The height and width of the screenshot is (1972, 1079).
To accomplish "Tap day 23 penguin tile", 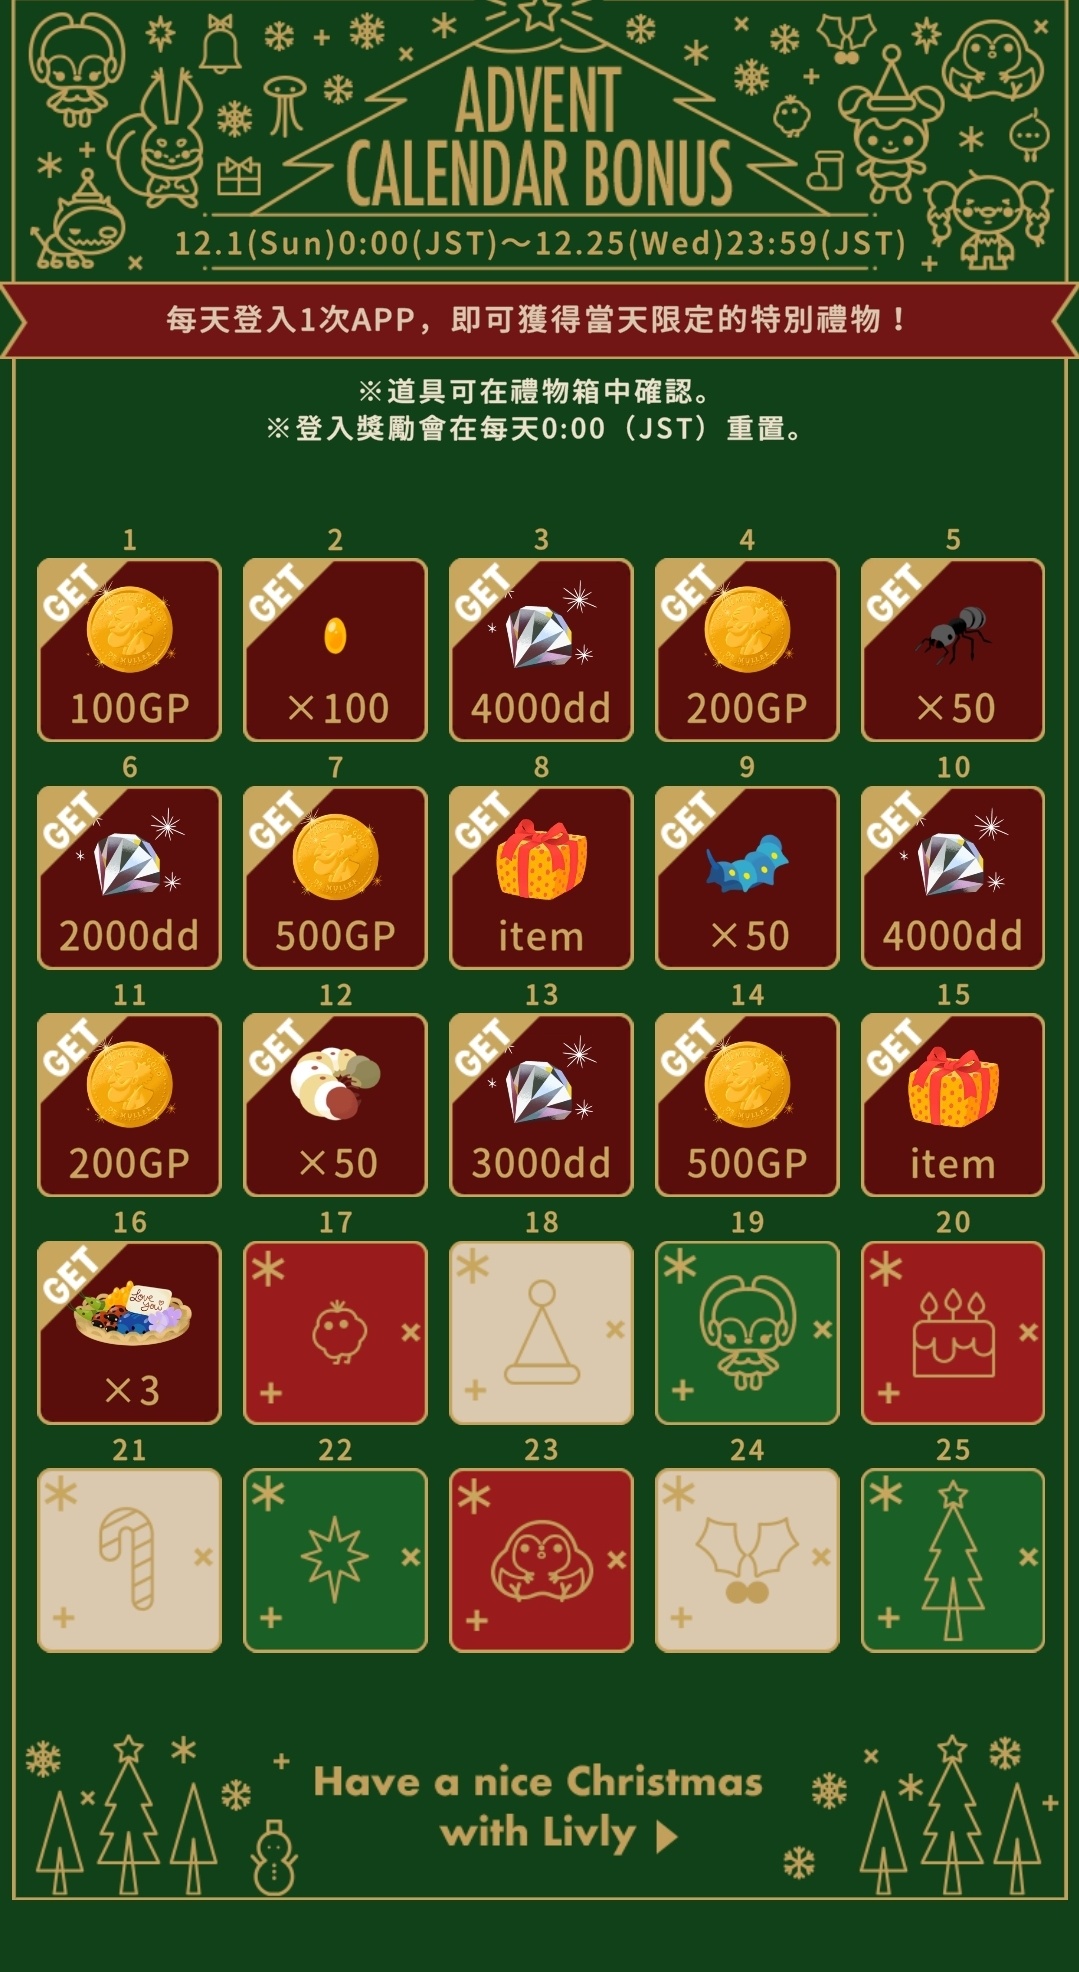I will [x=541, y=1559].
